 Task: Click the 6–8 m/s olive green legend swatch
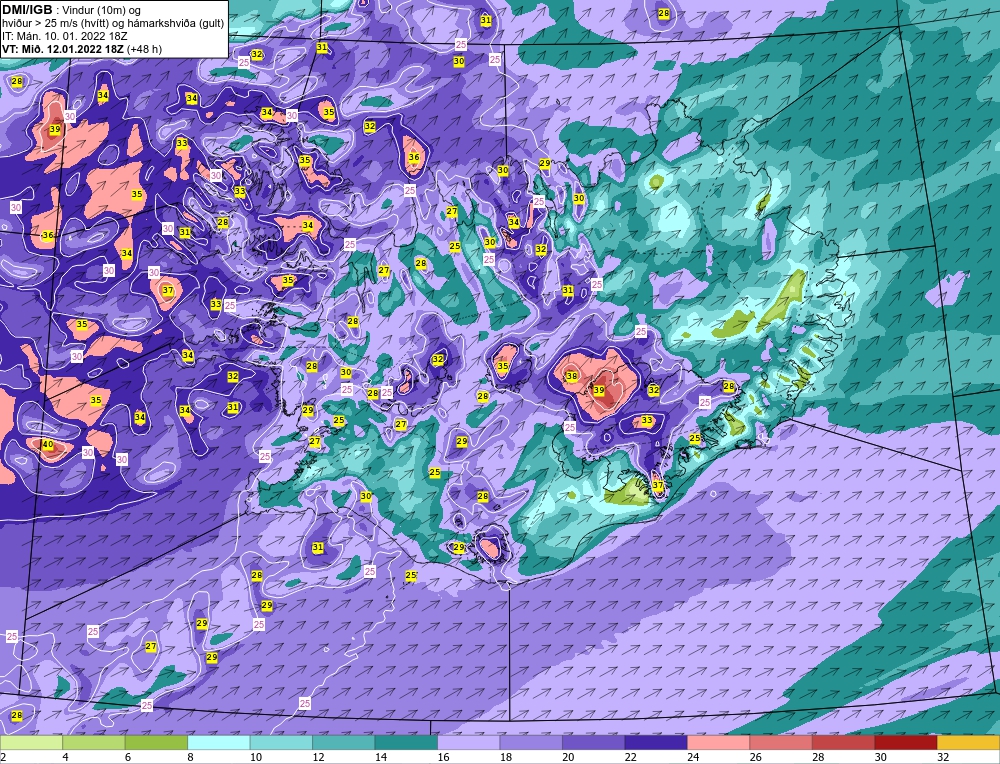coord(156,743)
